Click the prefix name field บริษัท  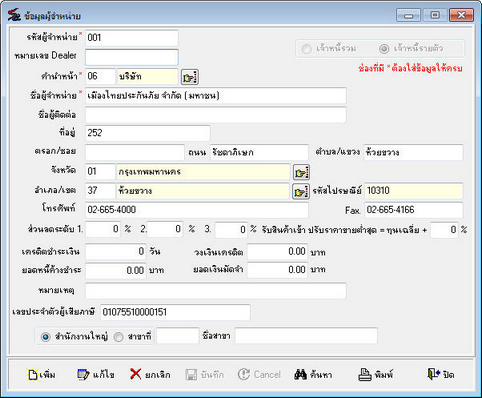pyautogui.click(x=147, y=76)
